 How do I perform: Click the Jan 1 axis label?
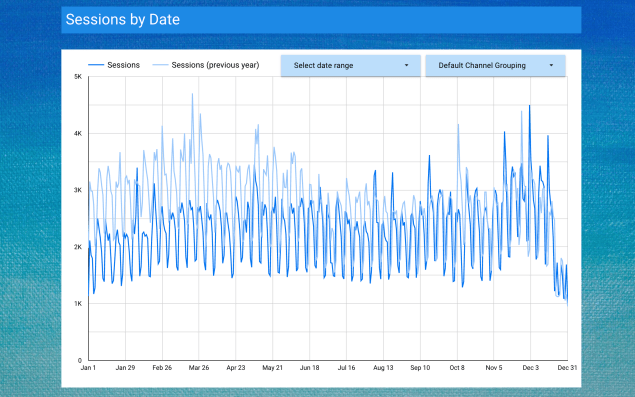click(88, 368)
